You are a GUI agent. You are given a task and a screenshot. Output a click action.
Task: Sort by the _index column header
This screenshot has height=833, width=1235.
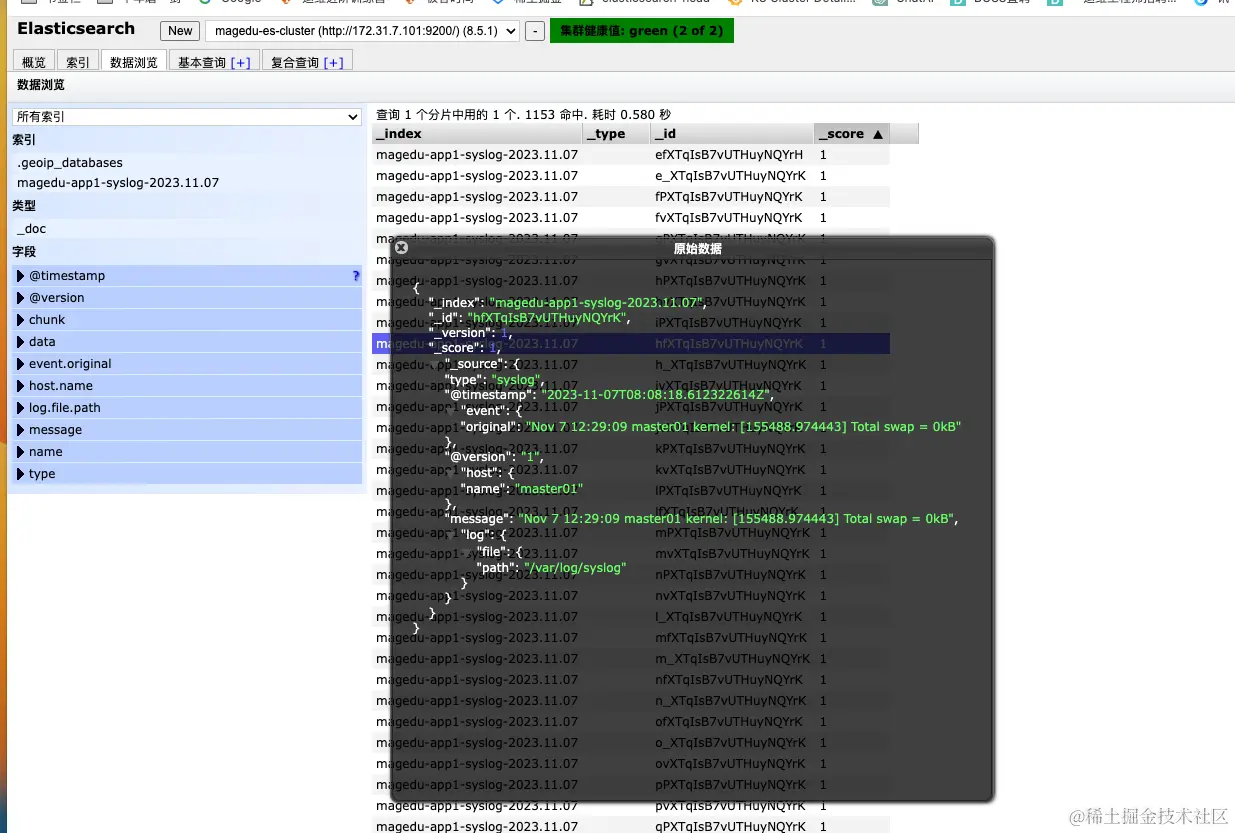pyautogui.click(x=477, y=134)
